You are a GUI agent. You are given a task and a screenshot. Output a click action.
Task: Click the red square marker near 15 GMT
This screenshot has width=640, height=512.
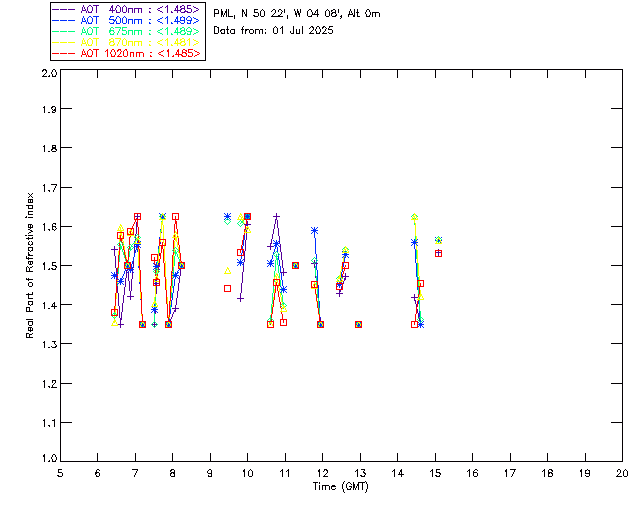tap(438, 253)
